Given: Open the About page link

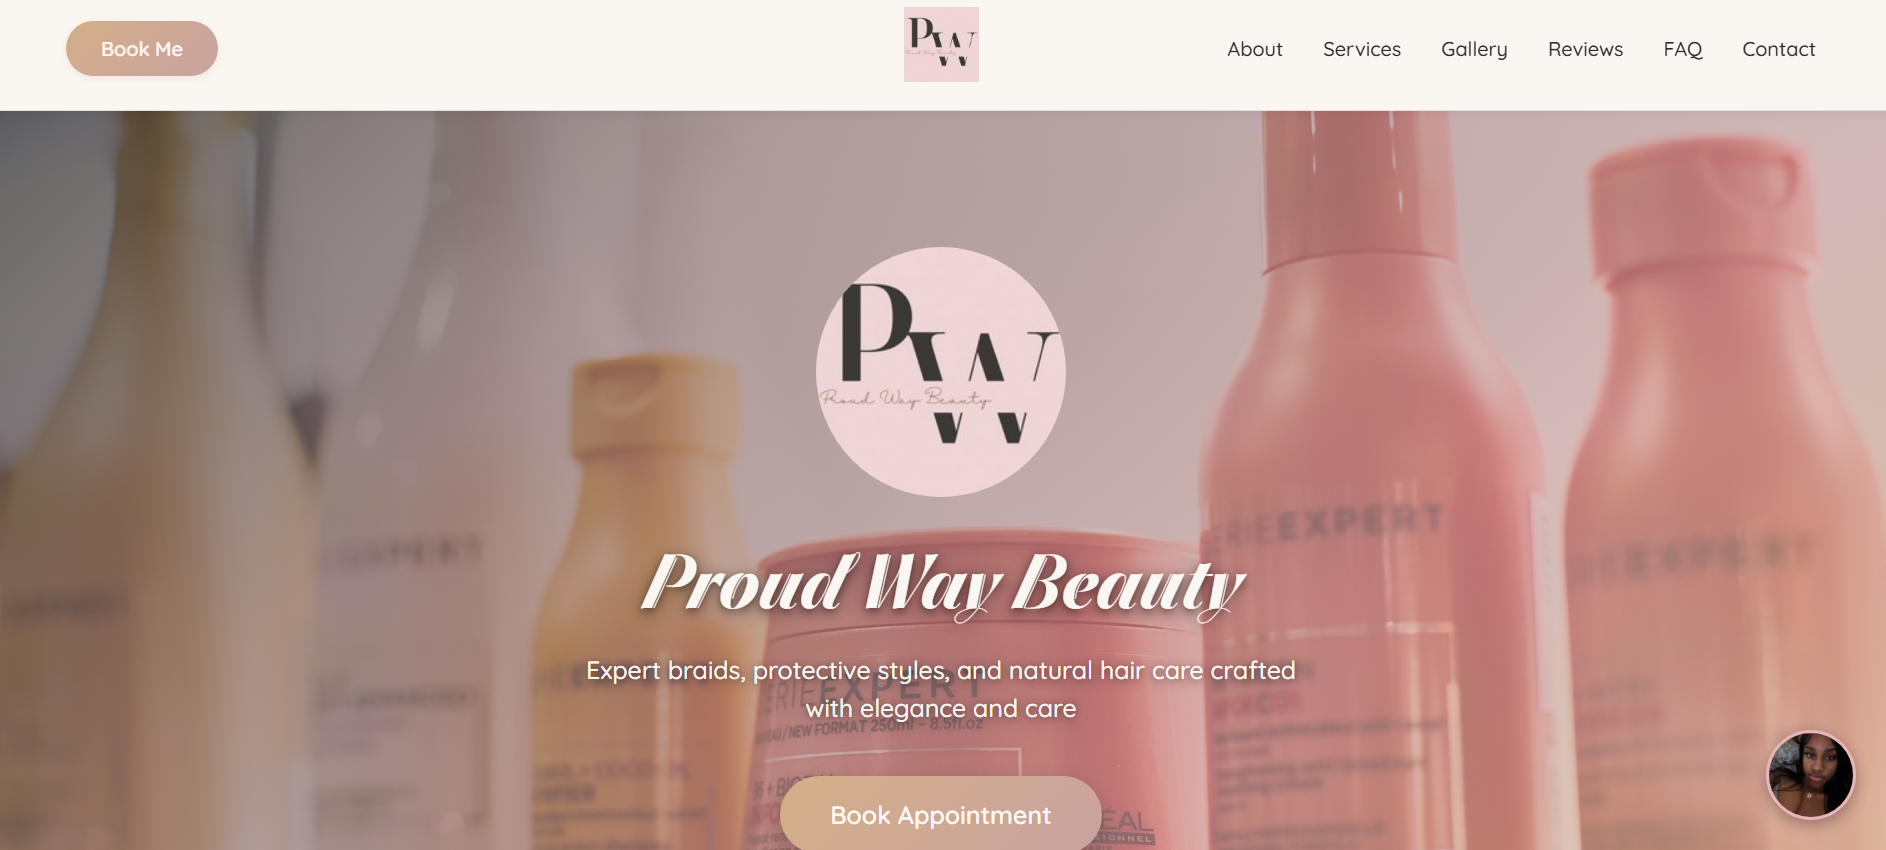Looking at the screenshot, I should point(1254,49).
